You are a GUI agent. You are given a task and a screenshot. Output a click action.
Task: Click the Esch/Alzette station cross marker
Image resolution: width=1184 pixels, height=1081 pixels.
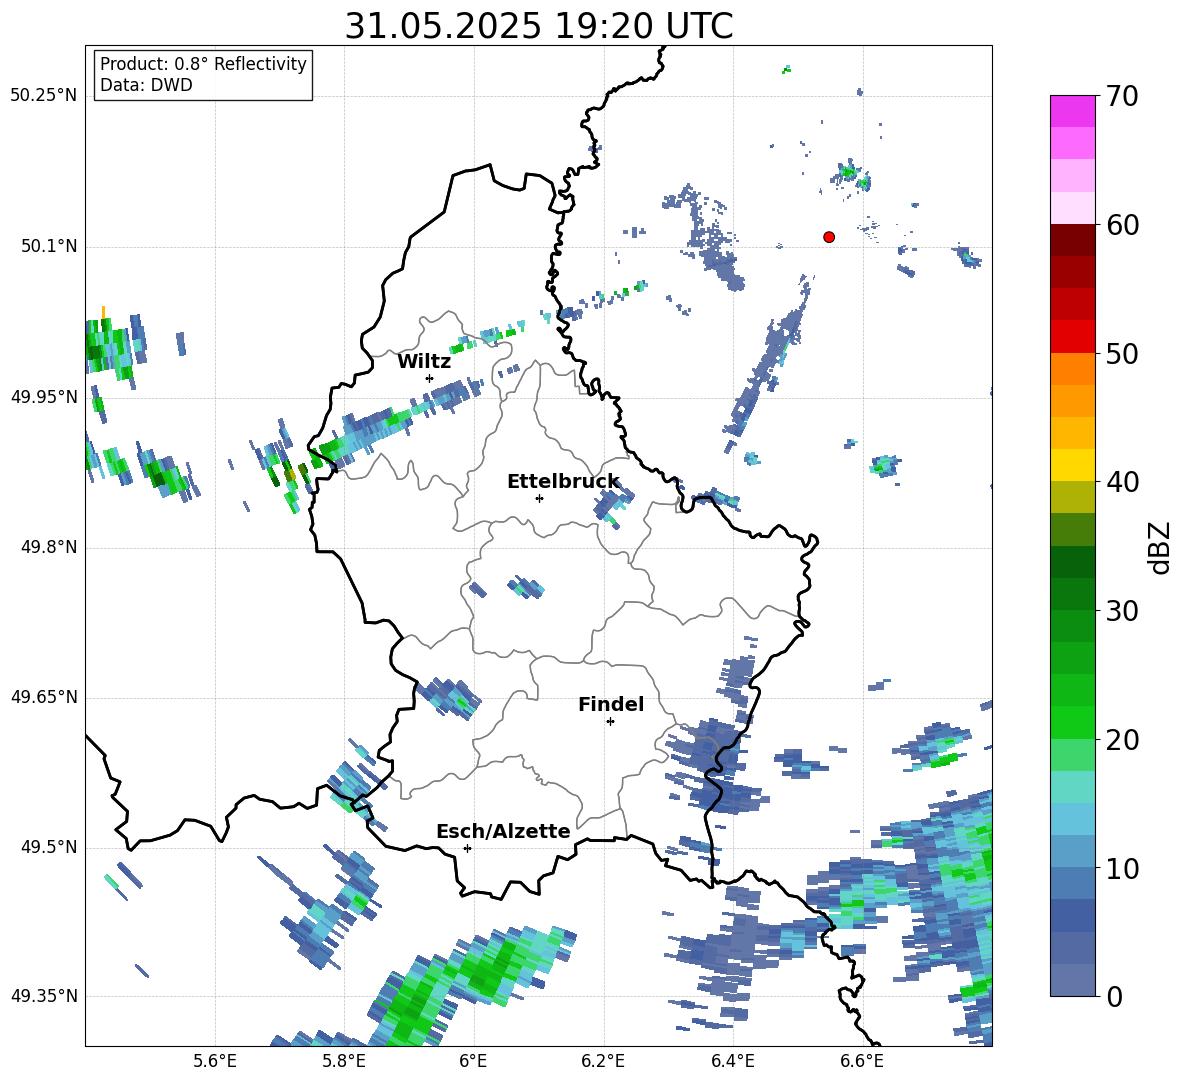[467, 848]
